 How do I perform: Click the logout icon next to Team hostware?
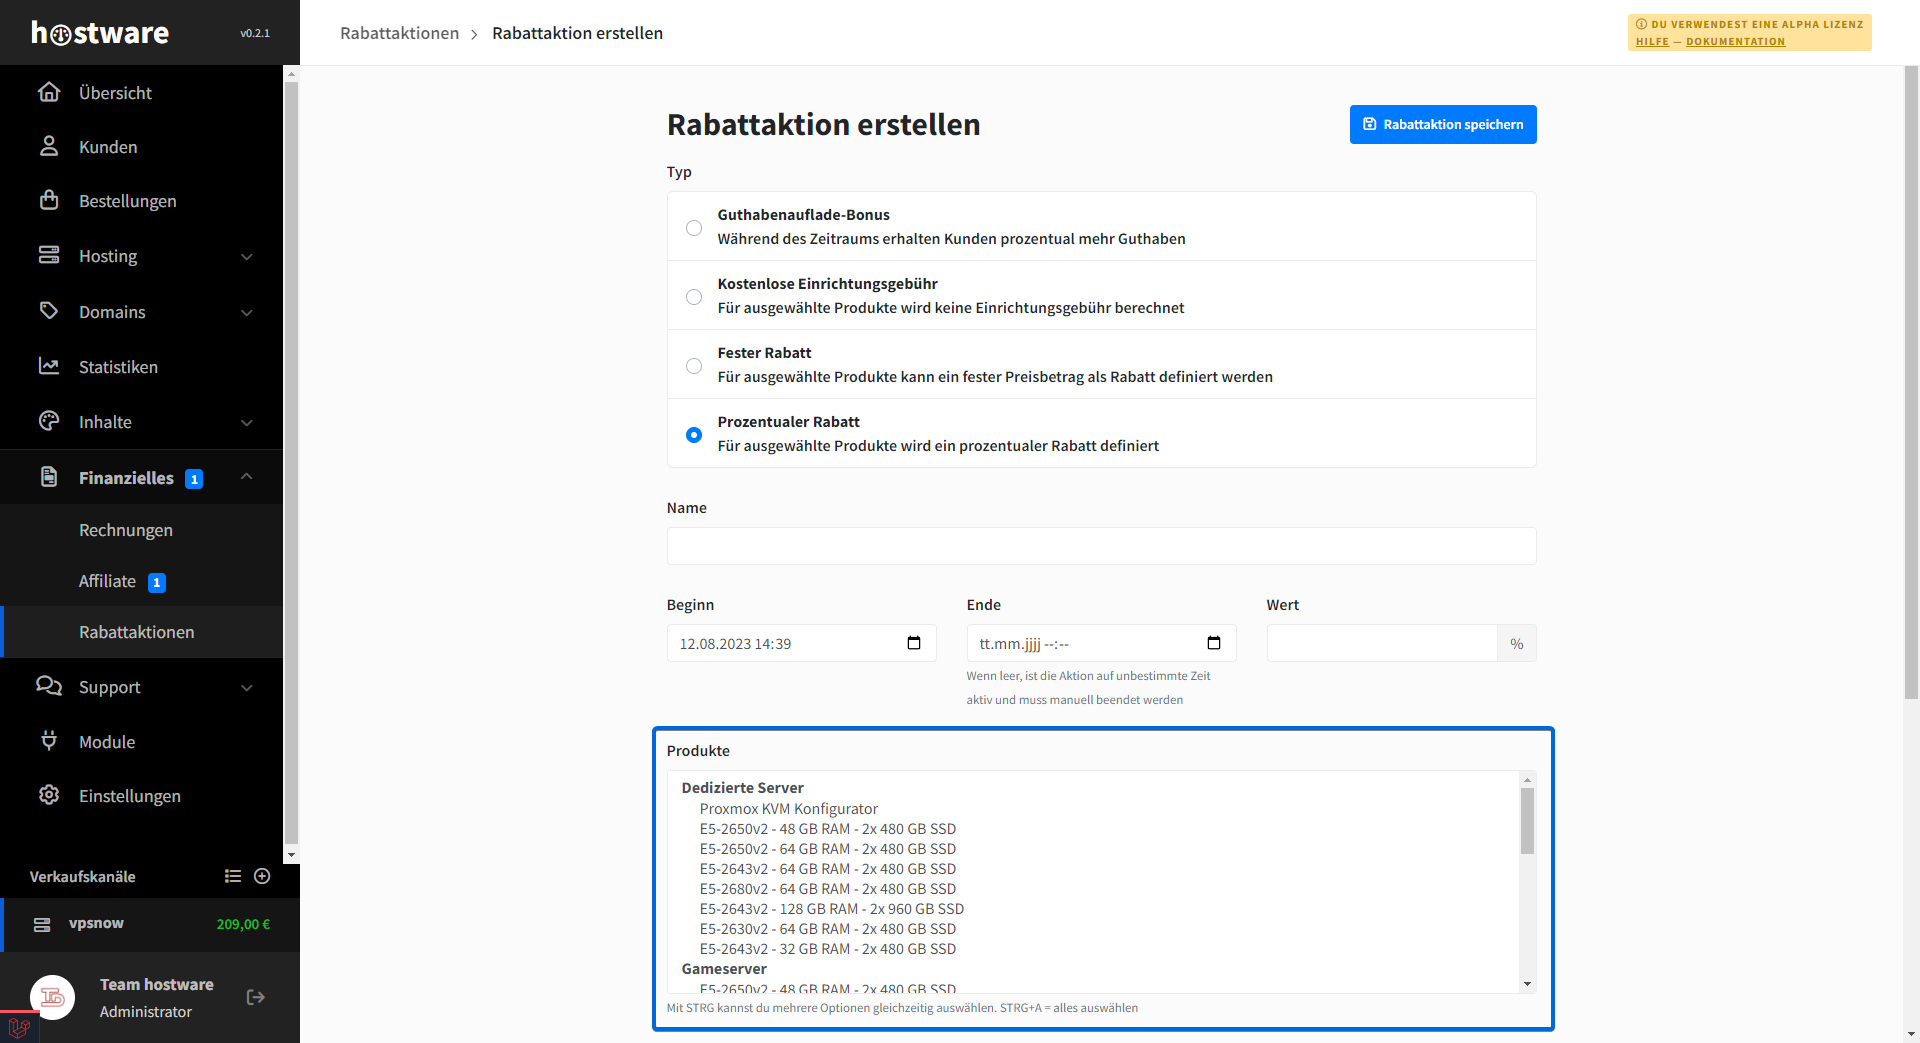(x=256, y=997)
